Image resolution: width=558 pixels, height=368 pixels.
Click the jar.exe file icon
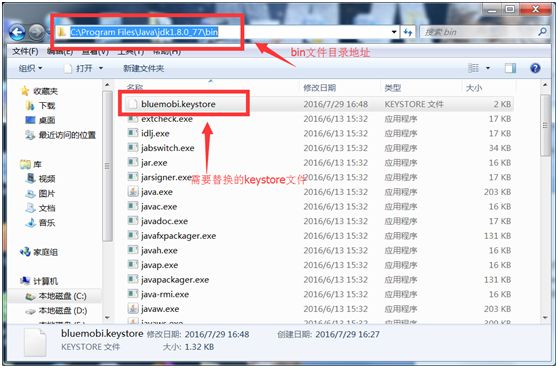[x=133, y=162]
